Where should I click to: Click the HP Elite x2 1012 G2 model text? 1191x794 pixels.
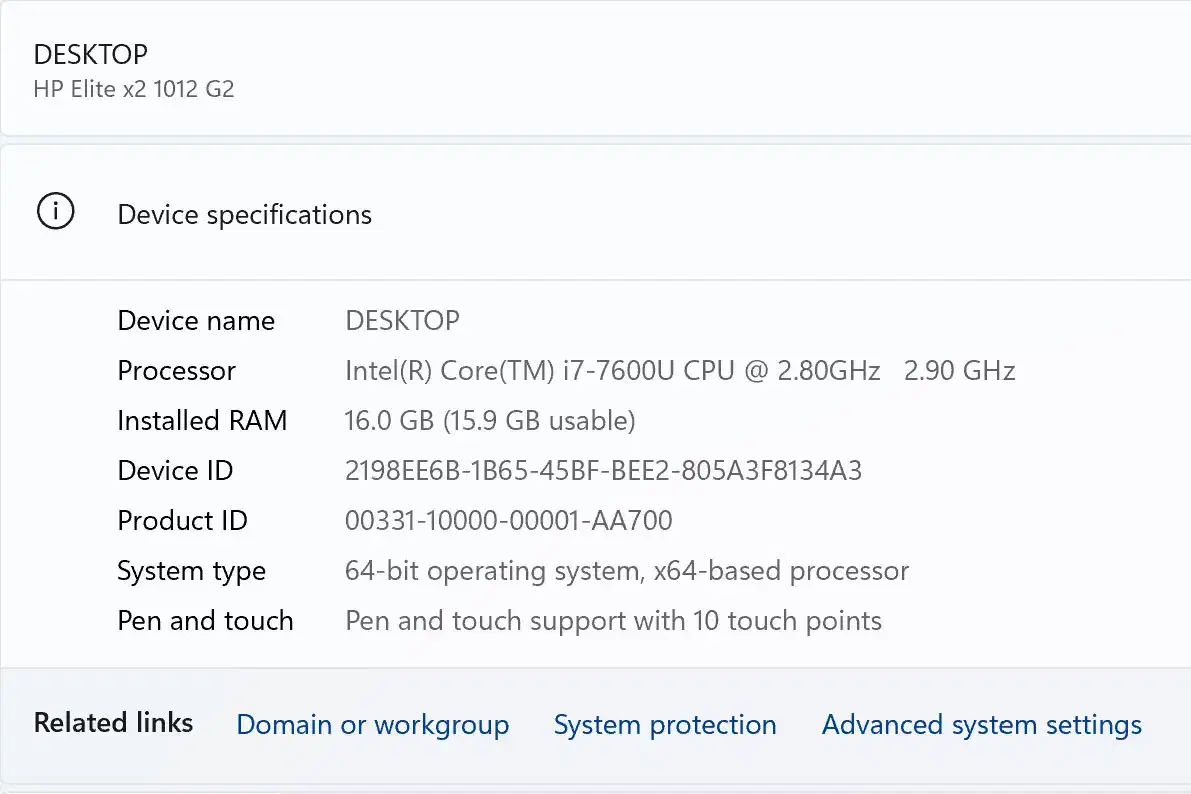pyautogui.click(x=134, y=89)
